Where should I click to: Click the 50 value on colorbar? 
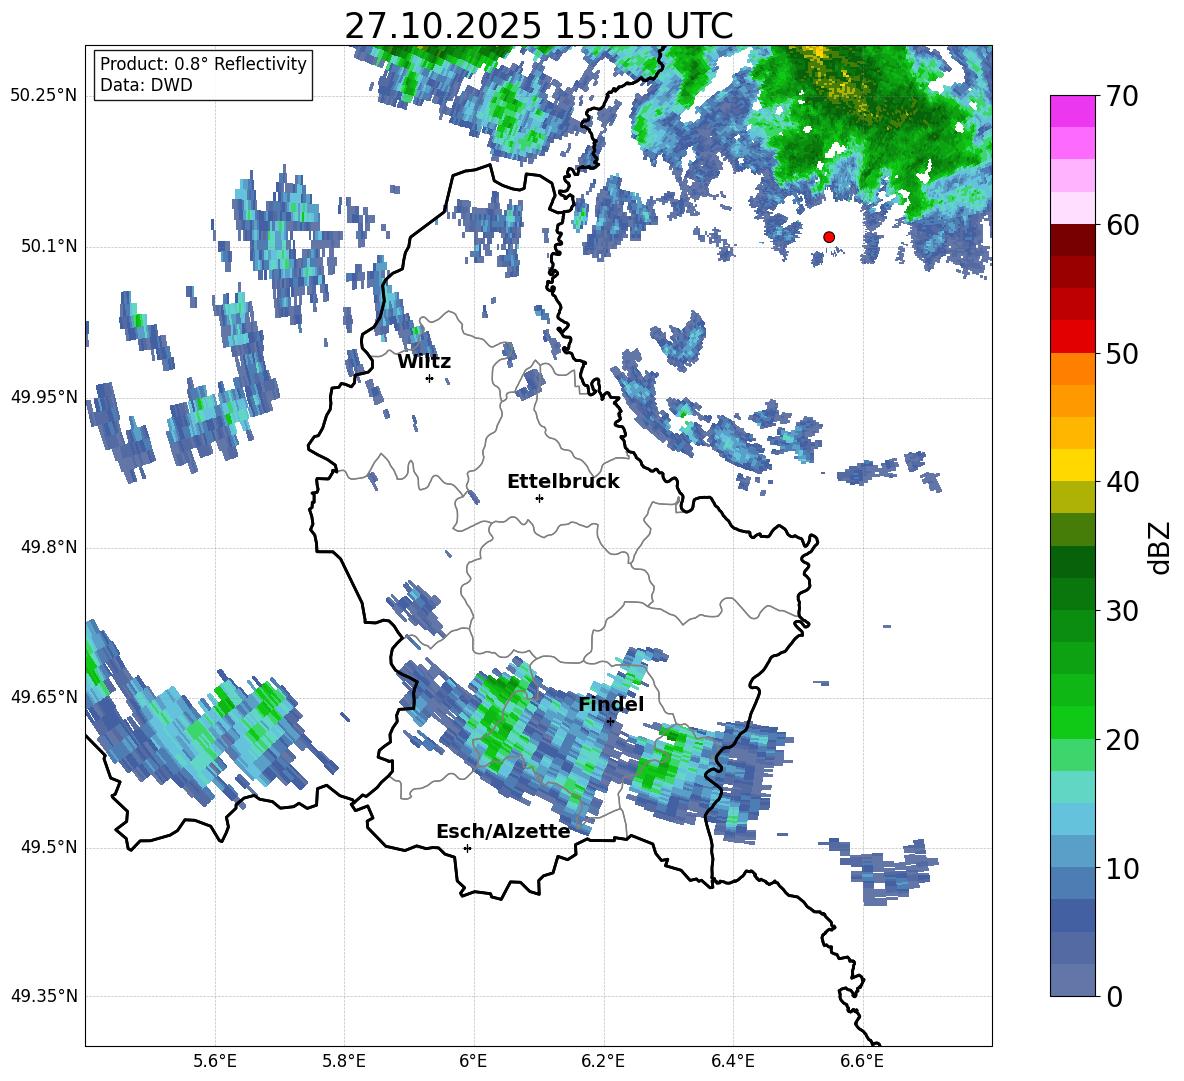[1122, 354]
